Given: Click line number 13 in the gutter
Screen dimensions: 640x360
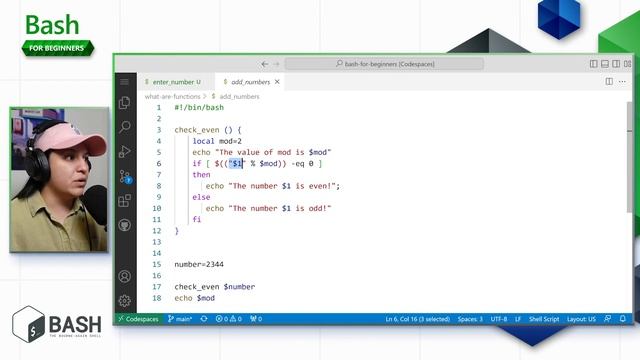Looking at the screenshot, I should (157, 242).
